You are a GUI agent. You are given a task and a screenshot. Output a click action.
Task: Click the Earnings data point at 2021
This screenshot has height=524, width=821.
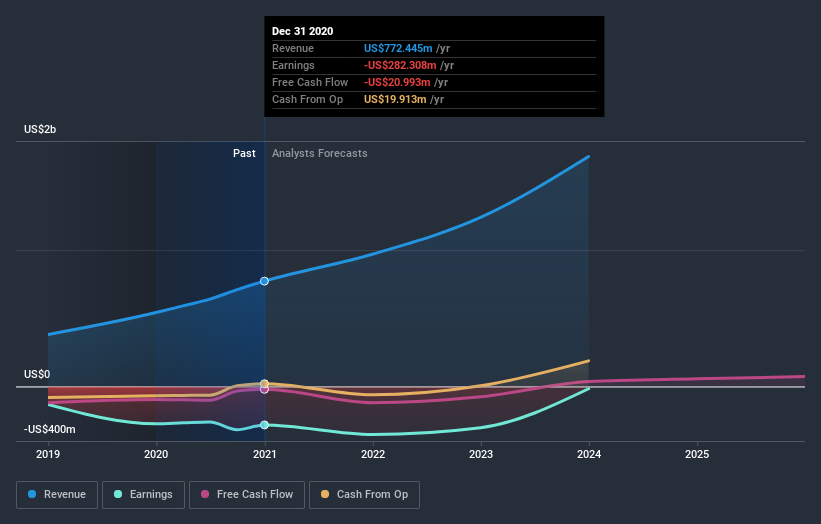tap(264, 425)
